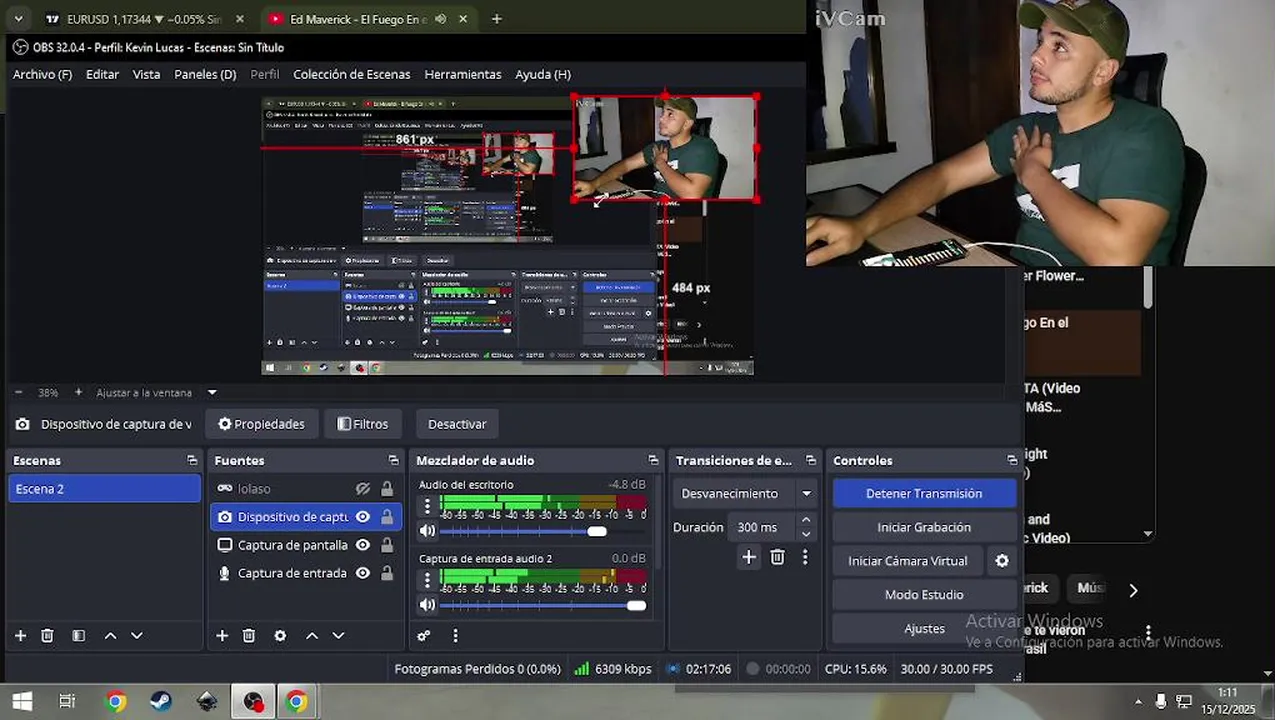The width and height of the screenshot is (1275, 720).
Task: Open Propiedades of selected source
Action: pyautogui.click(x=262, y=424)
